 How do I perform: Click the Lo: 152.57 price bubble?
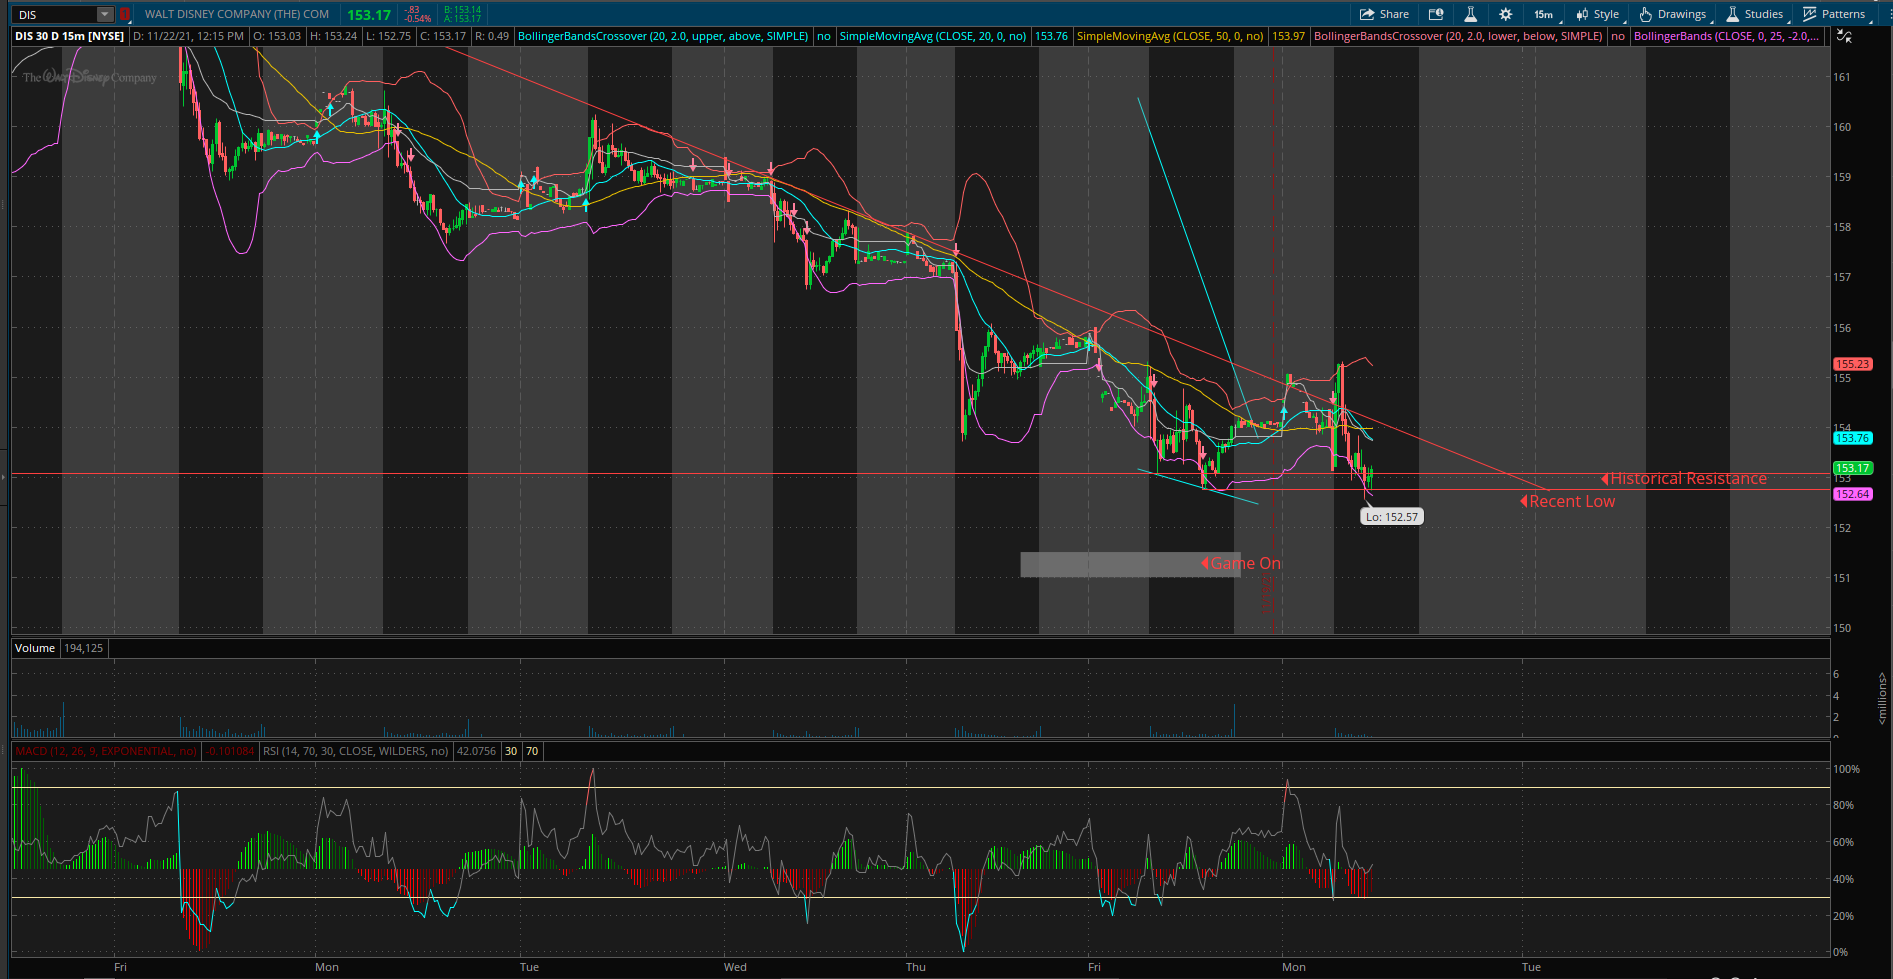pos(1391,517)
